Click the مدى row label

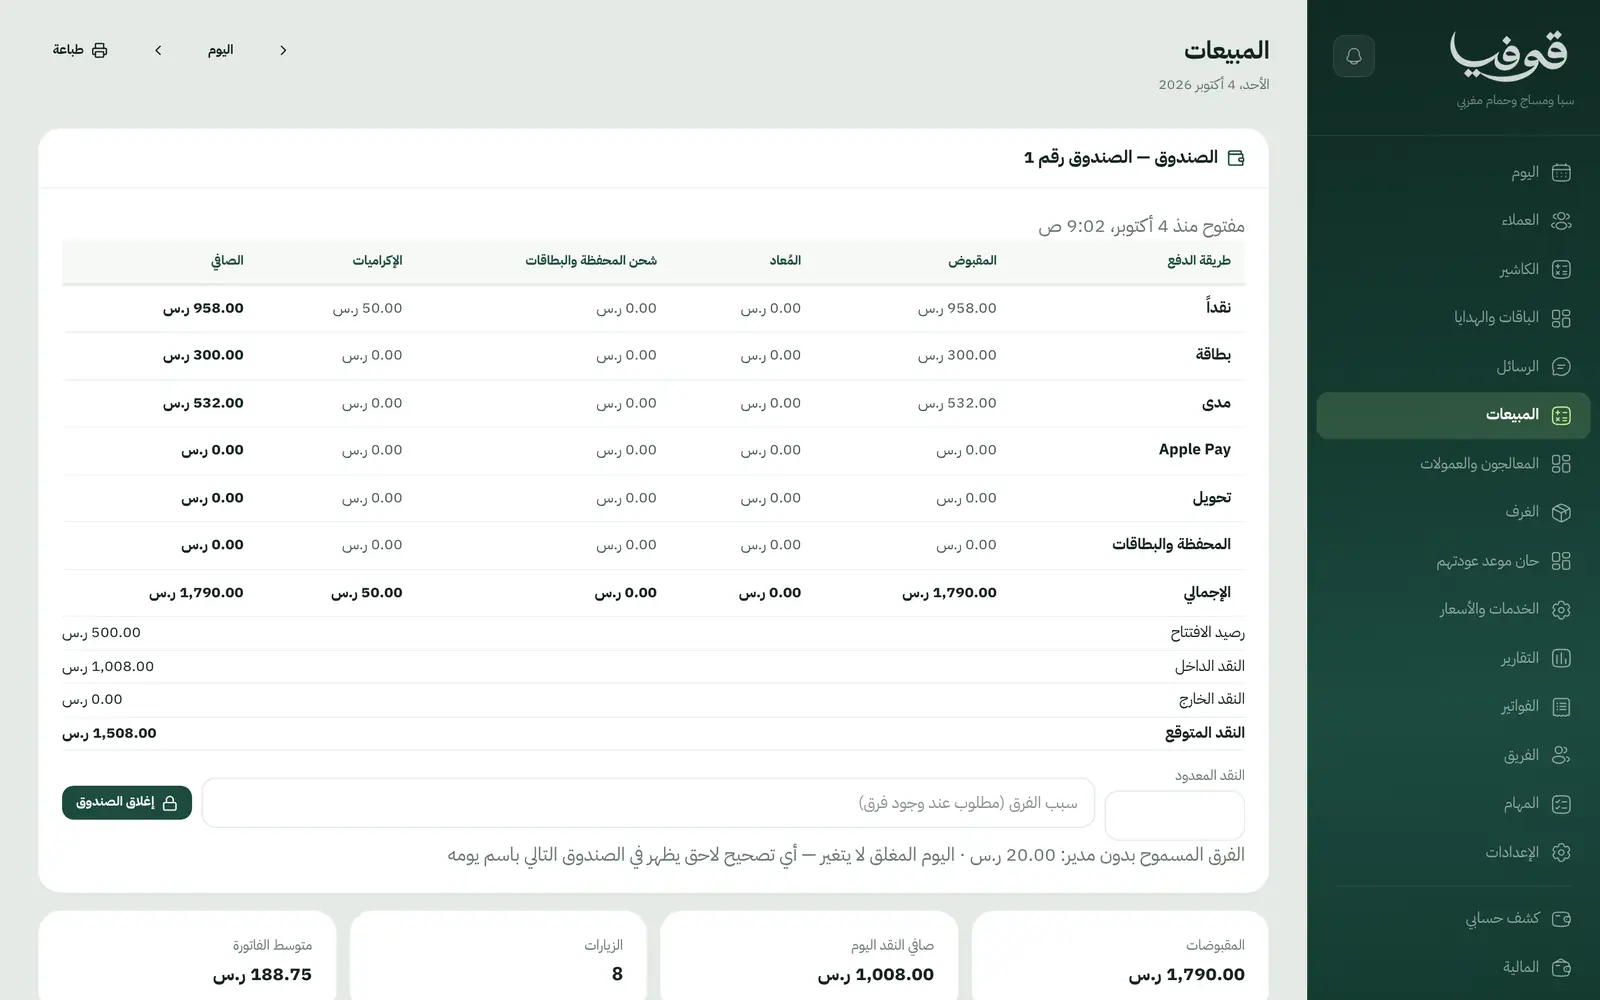(x=1216, y=403)
